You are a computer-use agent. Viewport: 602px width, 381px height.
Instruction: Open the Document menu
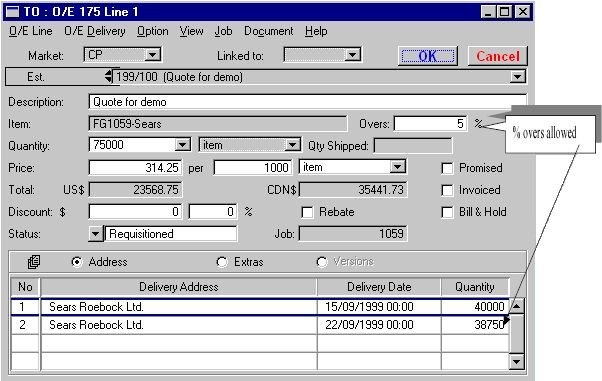(268, 31)
